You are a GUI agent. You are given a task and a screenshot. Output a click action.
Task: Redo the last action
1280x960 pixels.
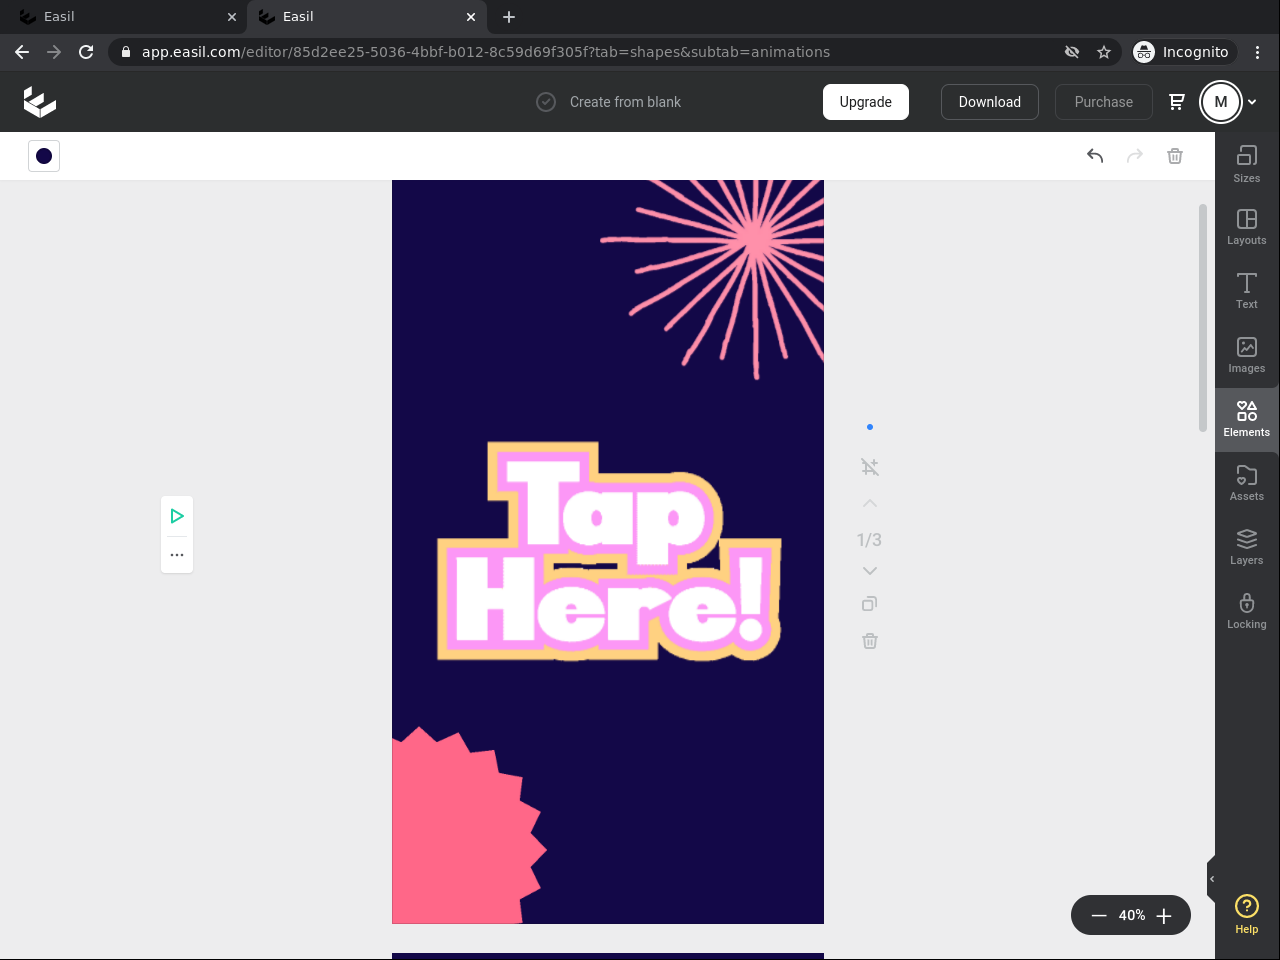[x=1135, y=156]
